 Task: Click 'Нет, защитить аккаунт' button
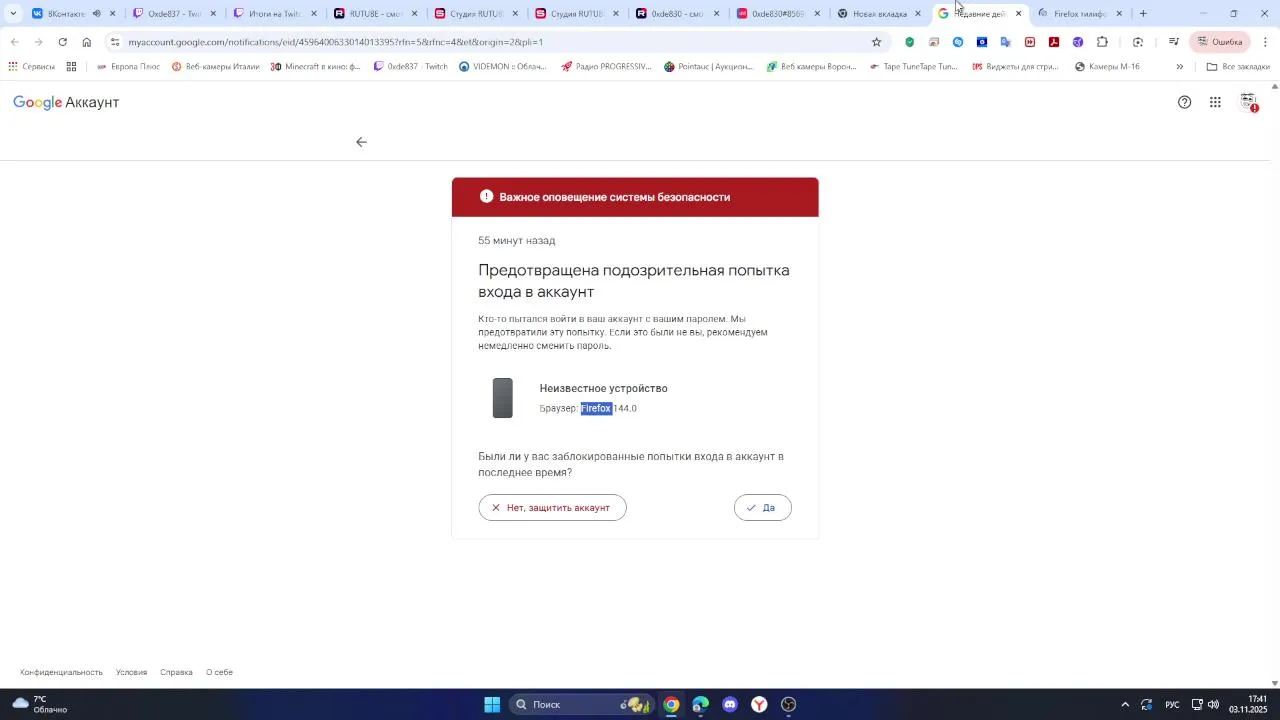pyautogui.click(x=552, y=508)
